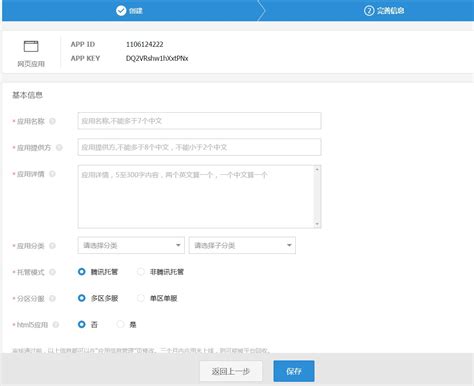
Task: Click the help icon beside 应用名称
Action: click(52, 121)
